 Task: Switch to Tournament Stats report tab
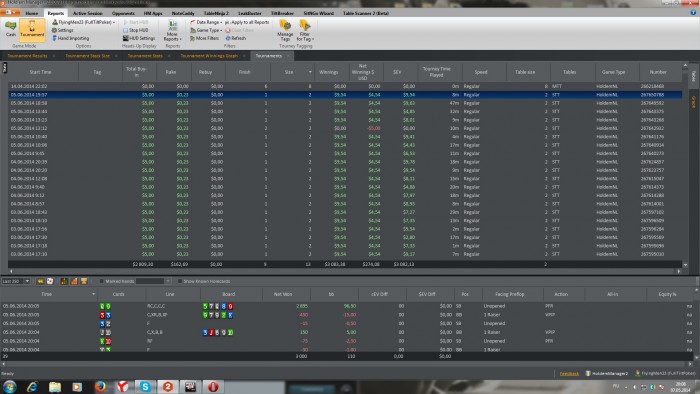tap(145, 56)
